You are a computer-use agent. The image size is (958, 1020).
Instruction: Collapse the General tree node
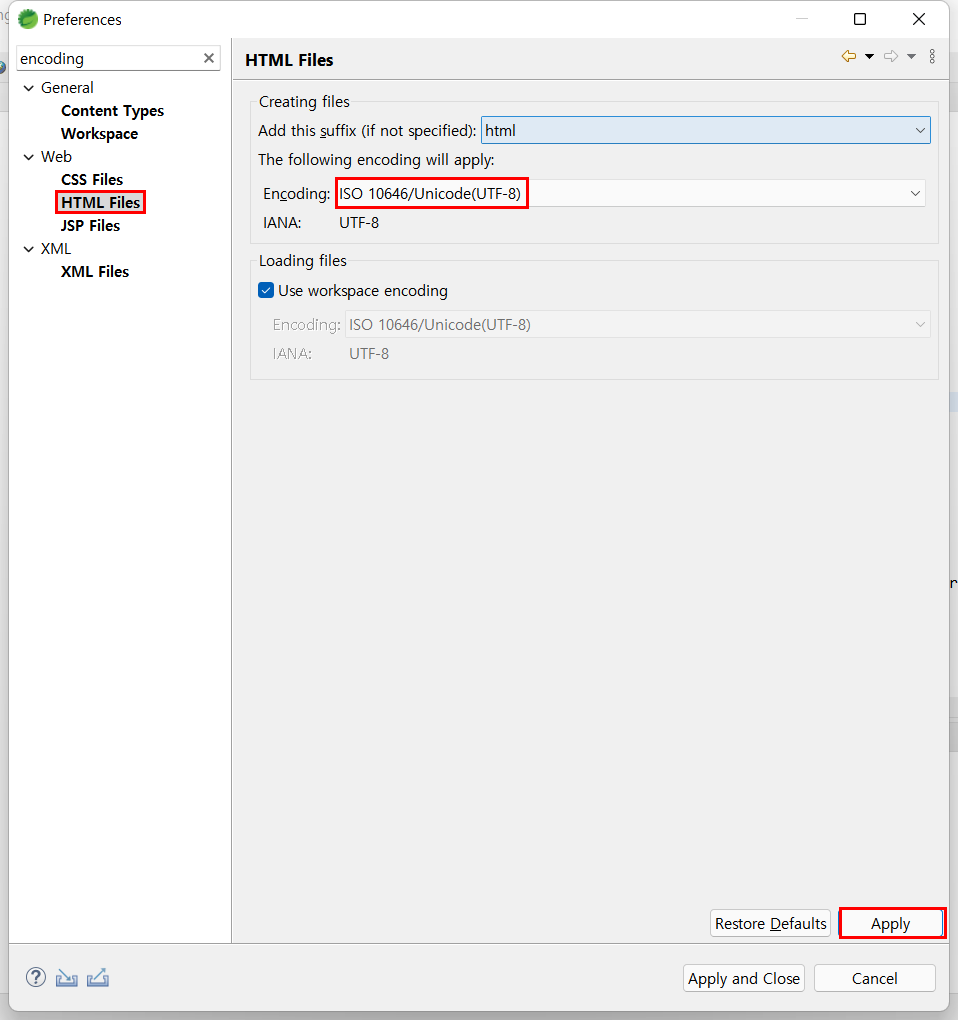[x=29, y=88]
